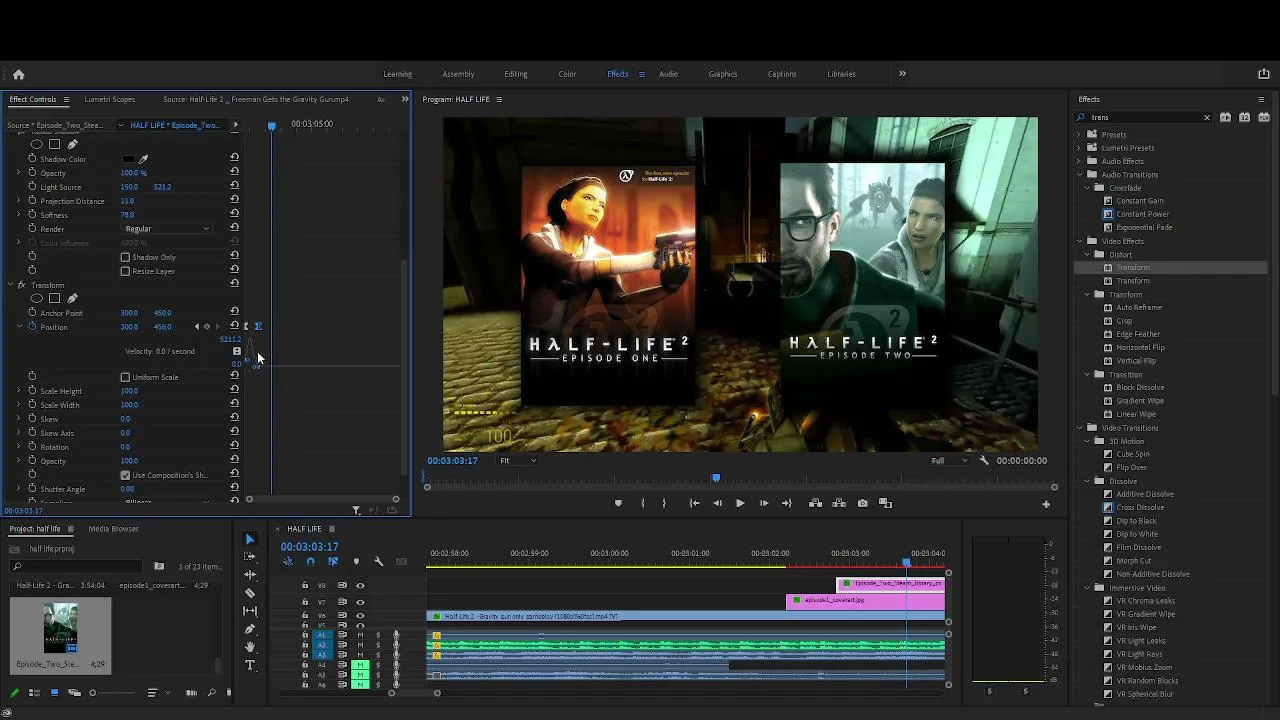The height and width of the screenshot is (720, 1280).
Task: Hide track V8 with its eye icon
Action: pos(360,586)
